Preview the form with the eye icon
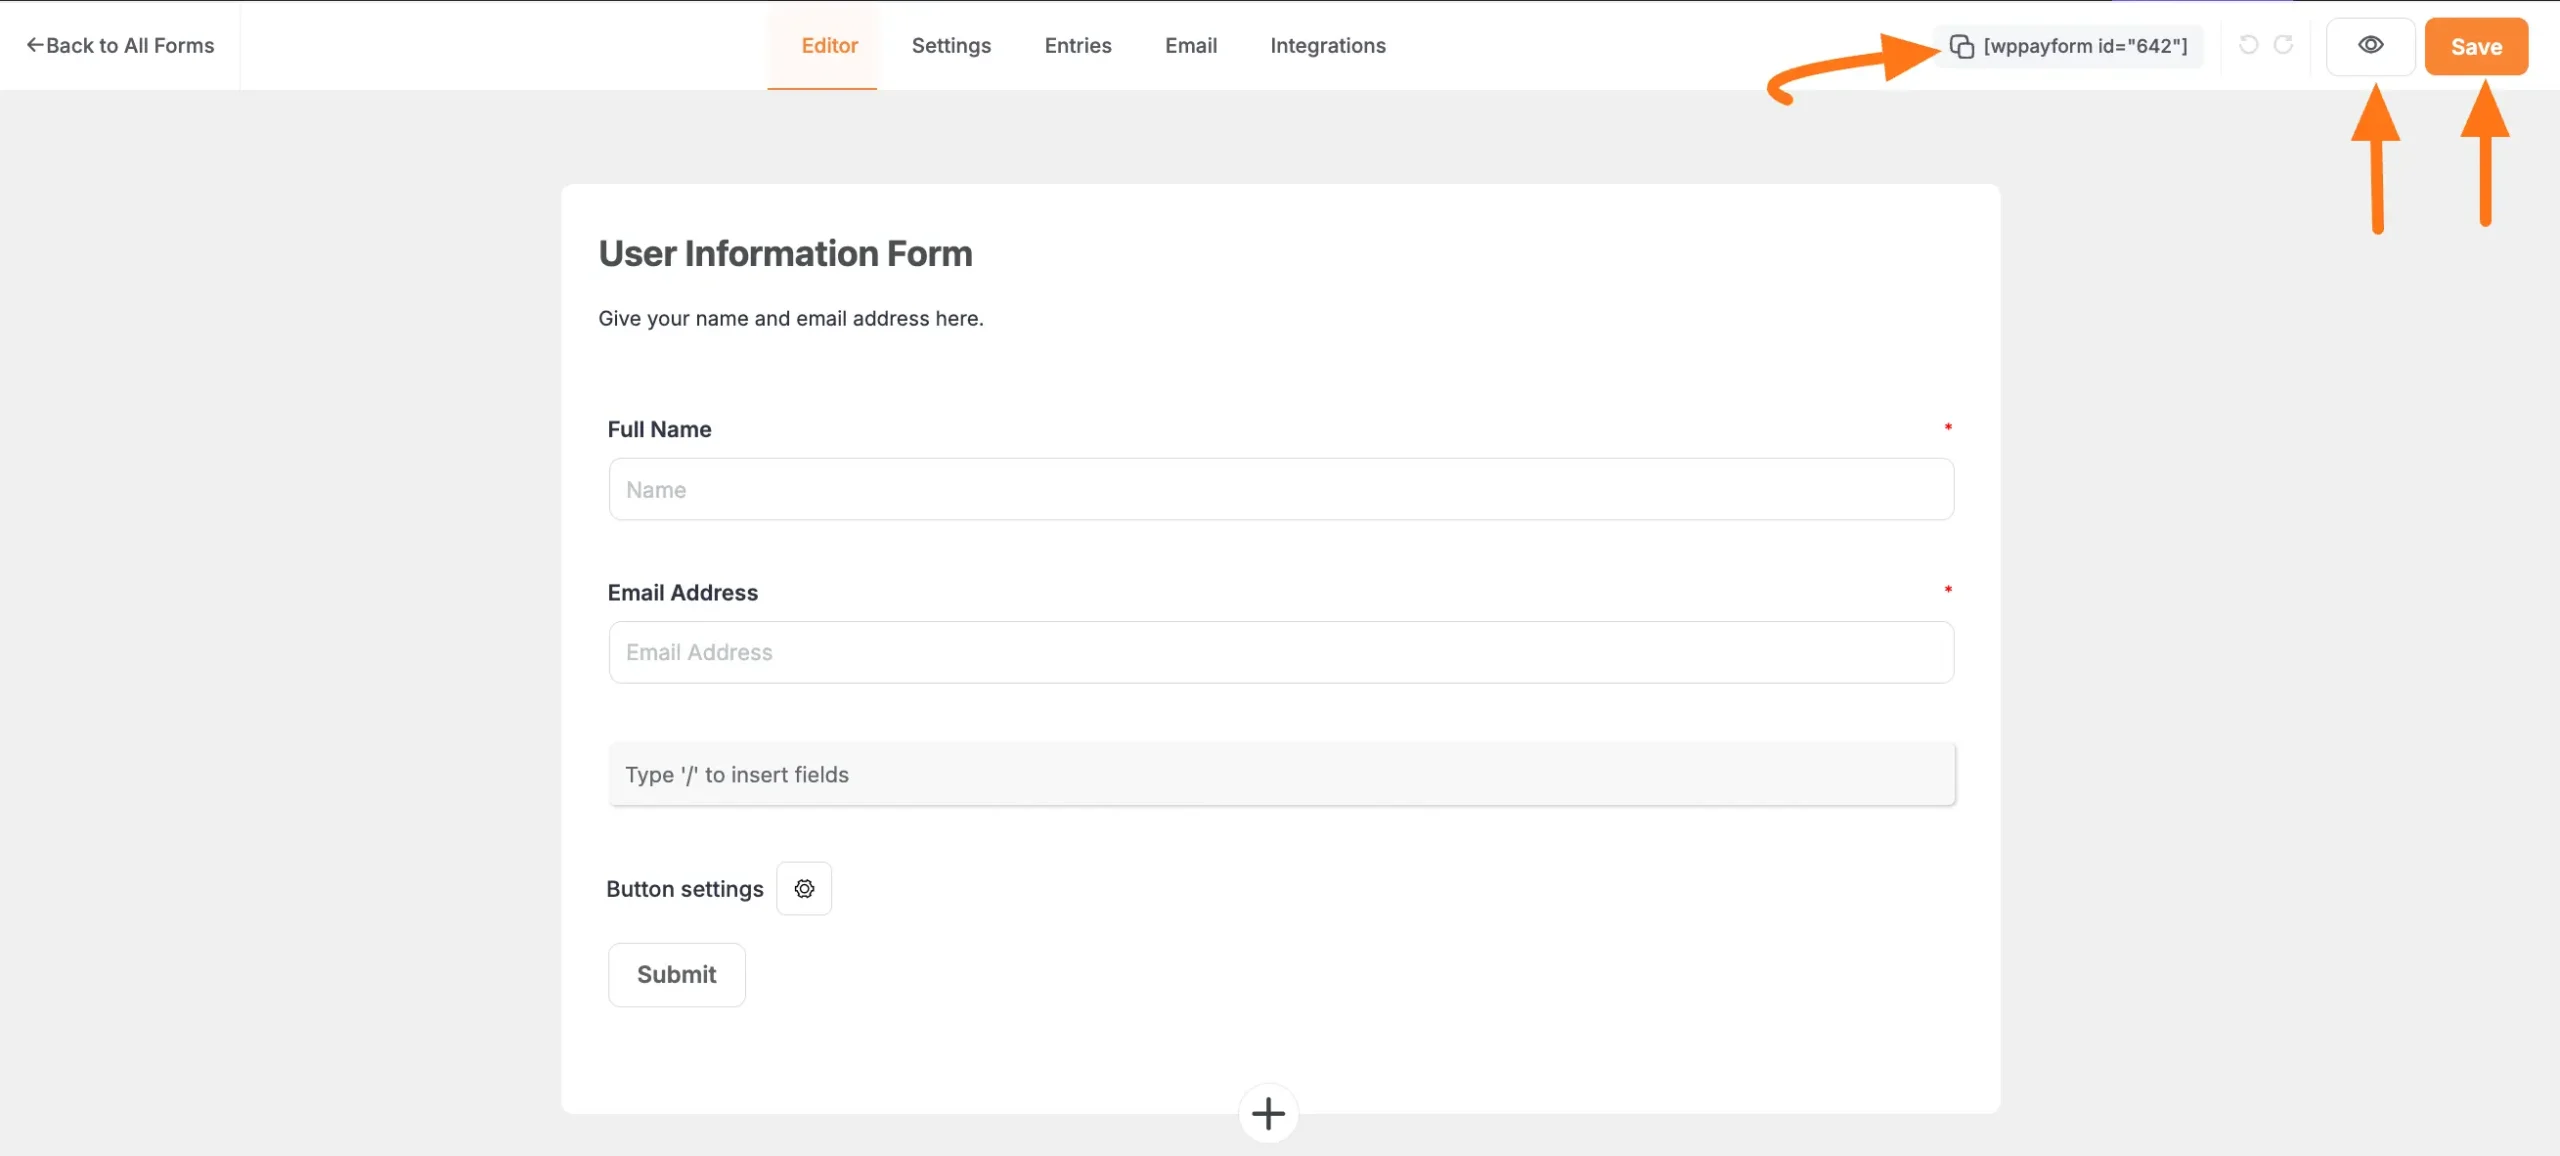This screenshot has width=2560, height=1156. point(2371,45)
